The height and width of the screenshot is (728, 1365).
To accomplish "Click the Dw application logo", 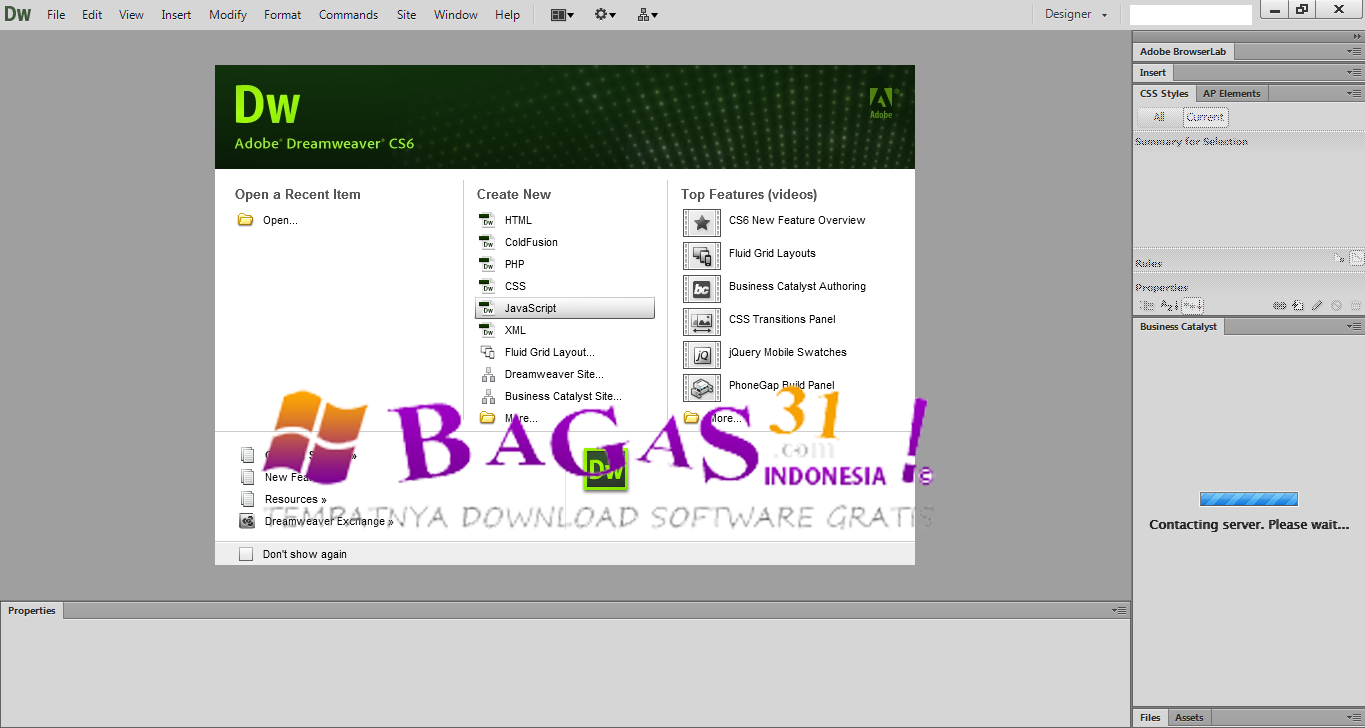I will tap(18, 15).
